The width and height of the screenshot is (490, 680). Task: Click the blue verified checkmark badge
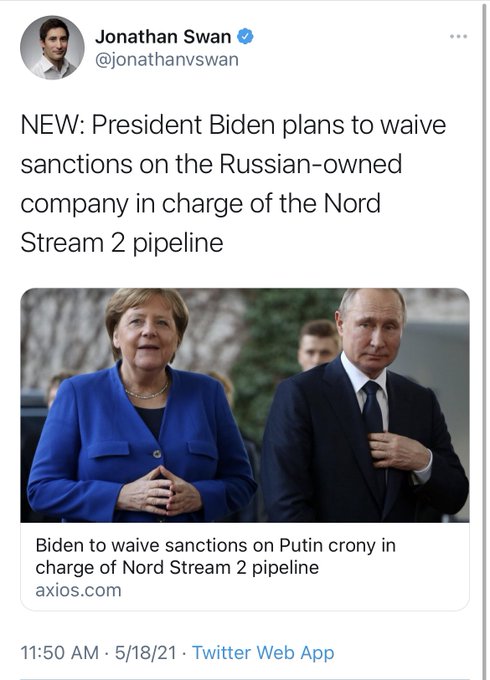pos(245,36)
